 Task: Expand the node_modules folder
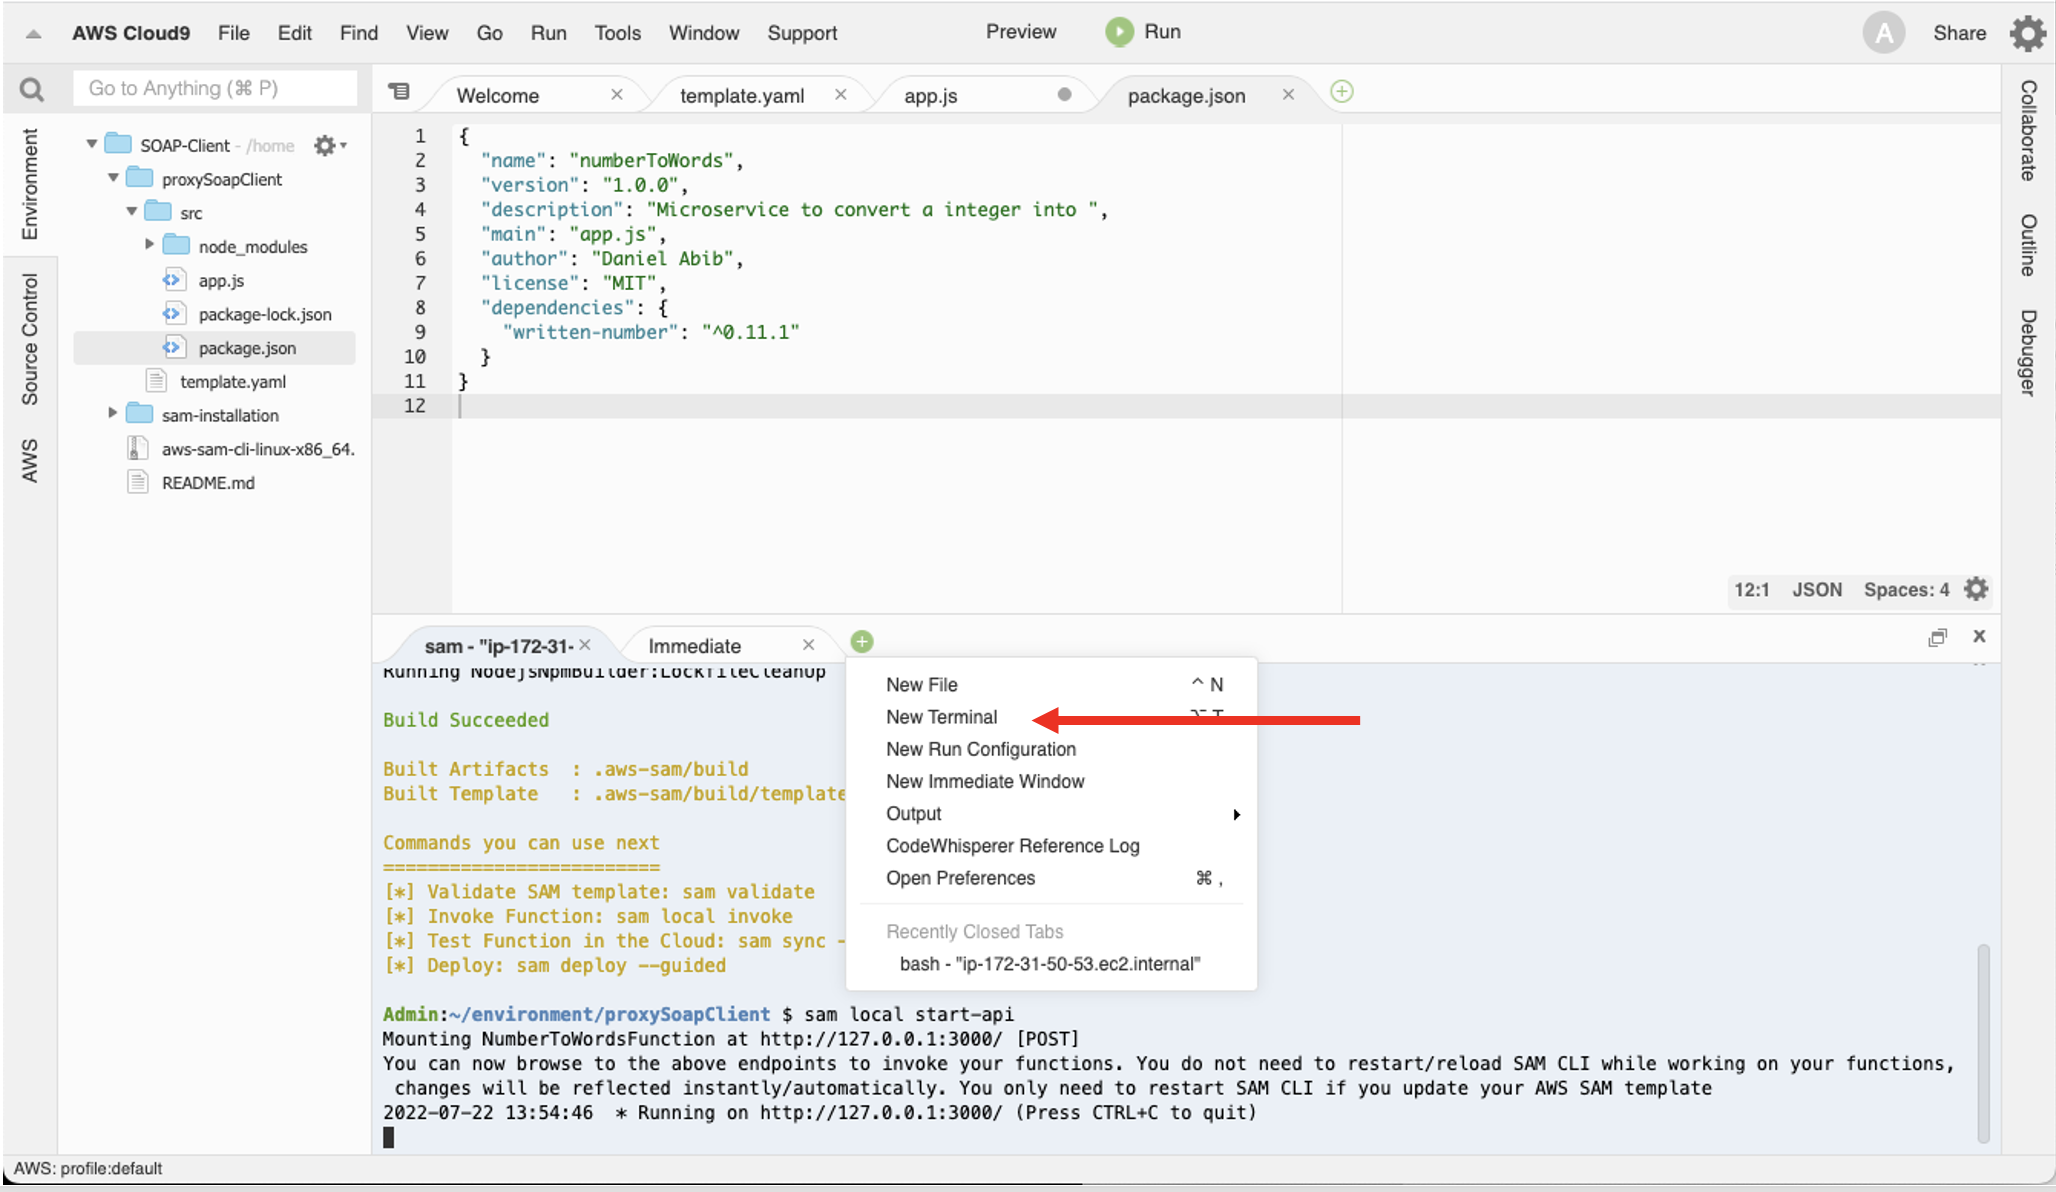149,245
